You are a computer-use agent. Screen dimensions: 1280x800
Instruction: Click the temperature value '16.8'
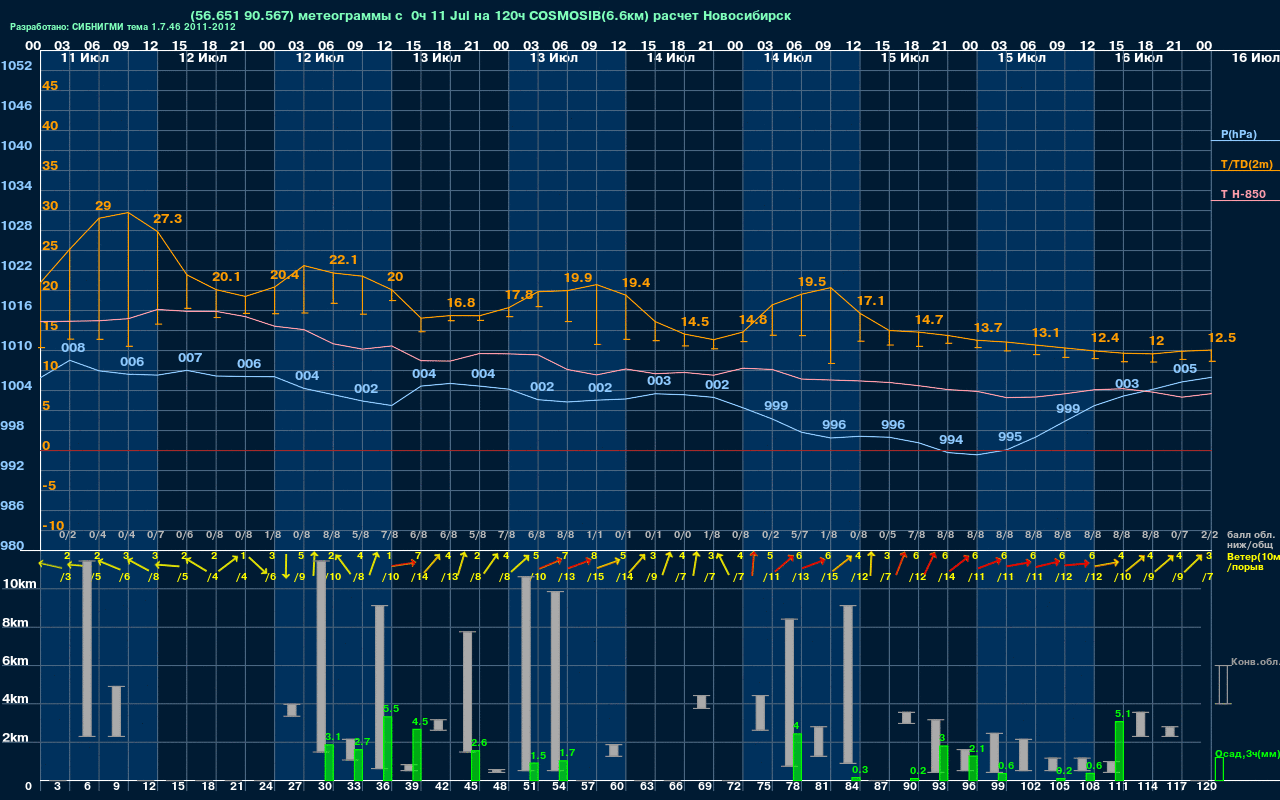pyautogui.click(x=461, y=303)
